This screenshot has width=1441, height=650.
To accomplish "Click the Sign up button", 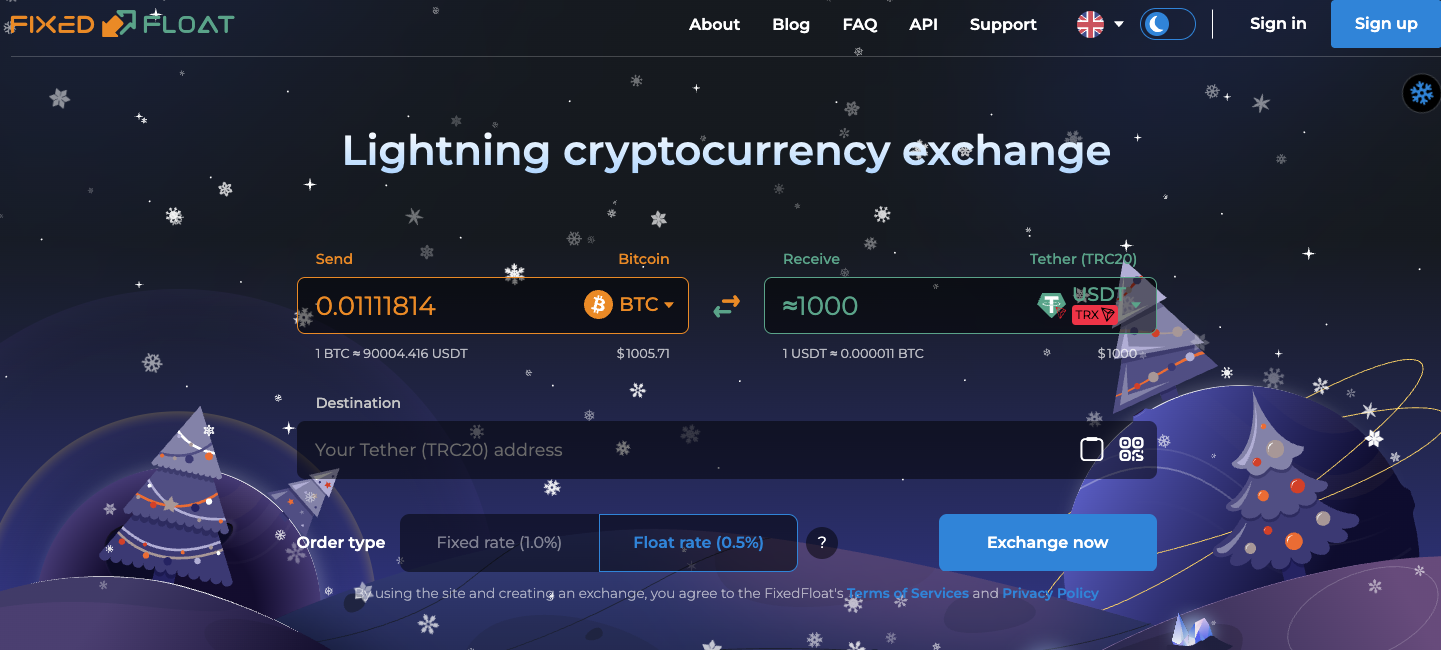I will (1385, 23).
